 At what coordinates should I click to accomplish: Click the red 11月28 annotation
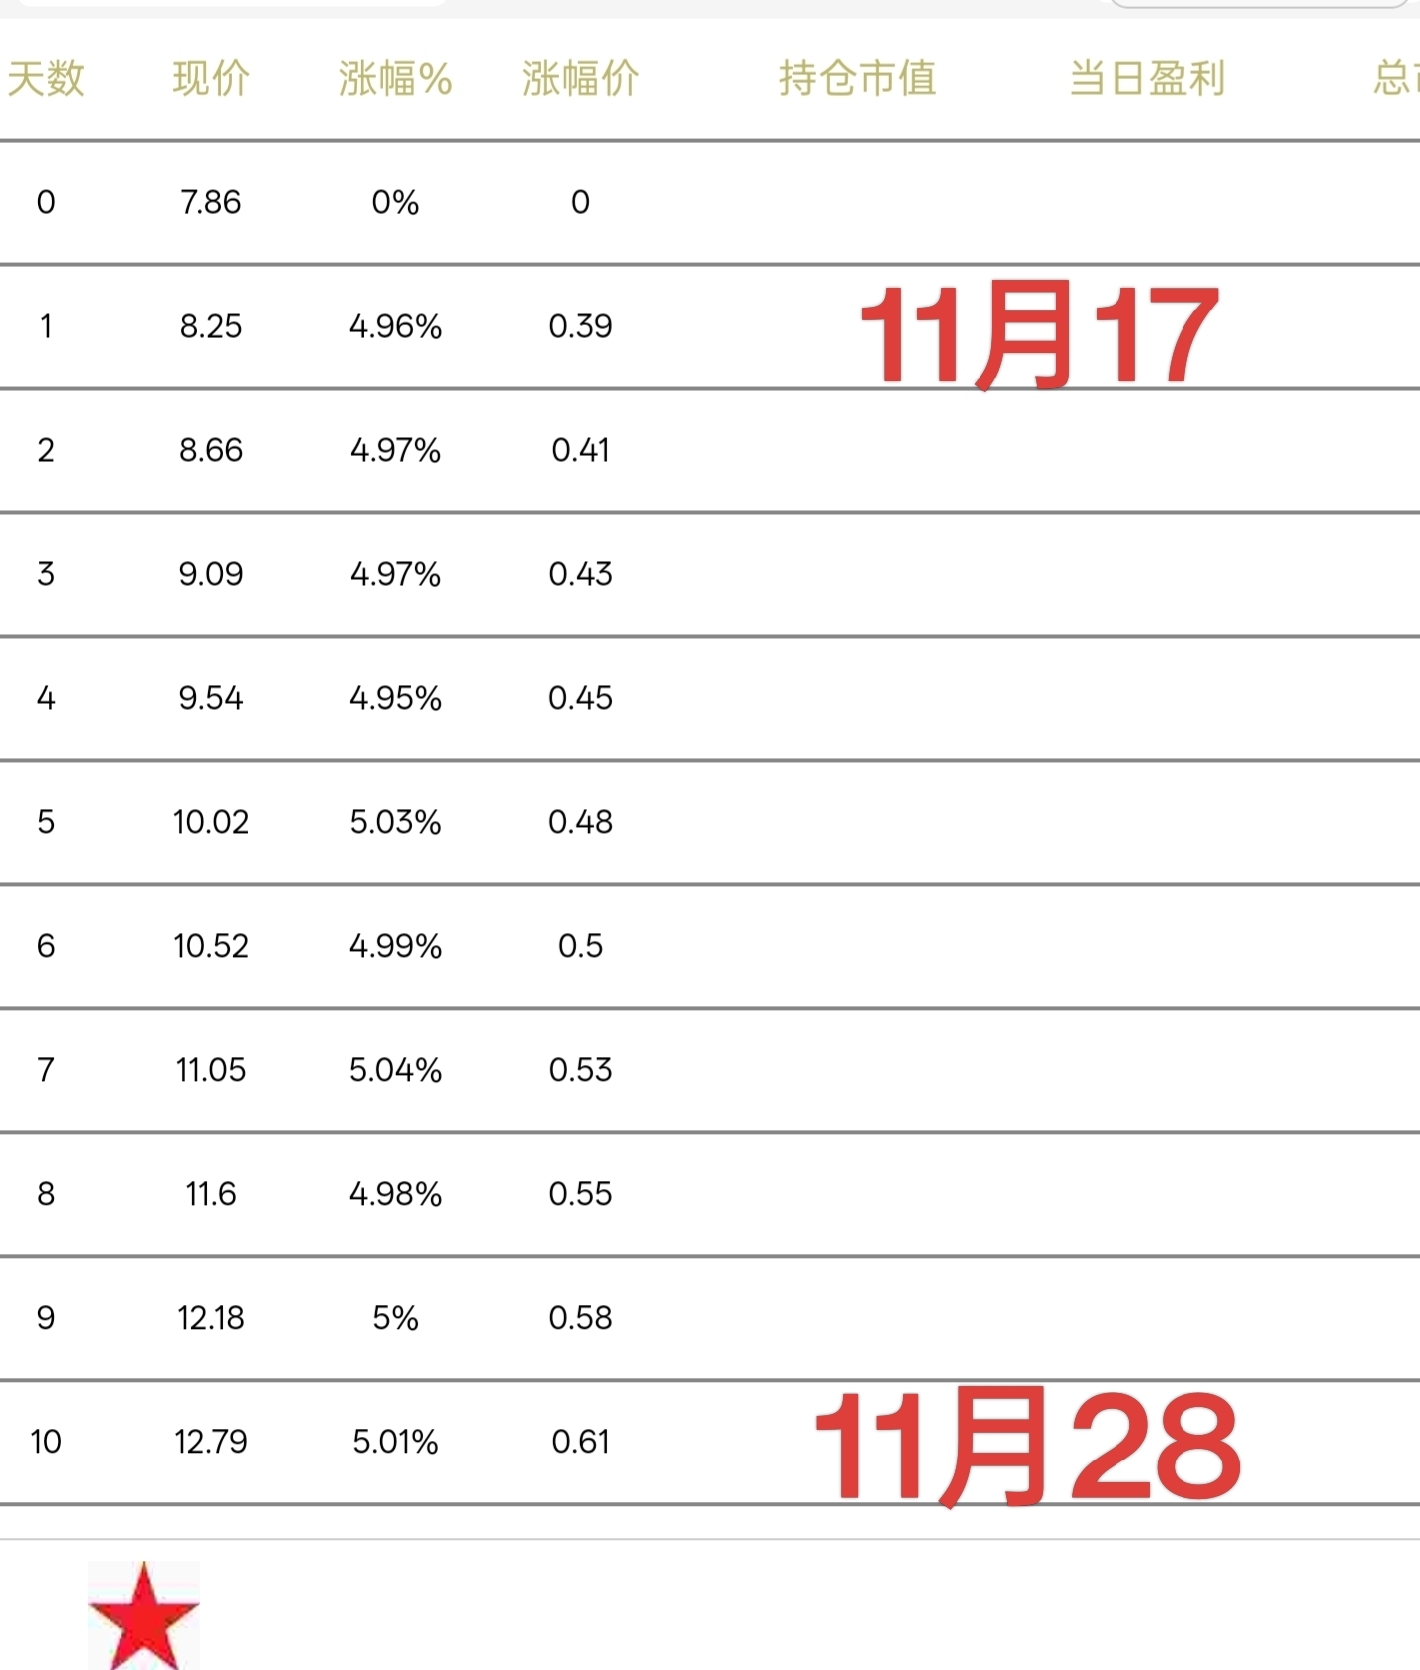point(1027,1447)
